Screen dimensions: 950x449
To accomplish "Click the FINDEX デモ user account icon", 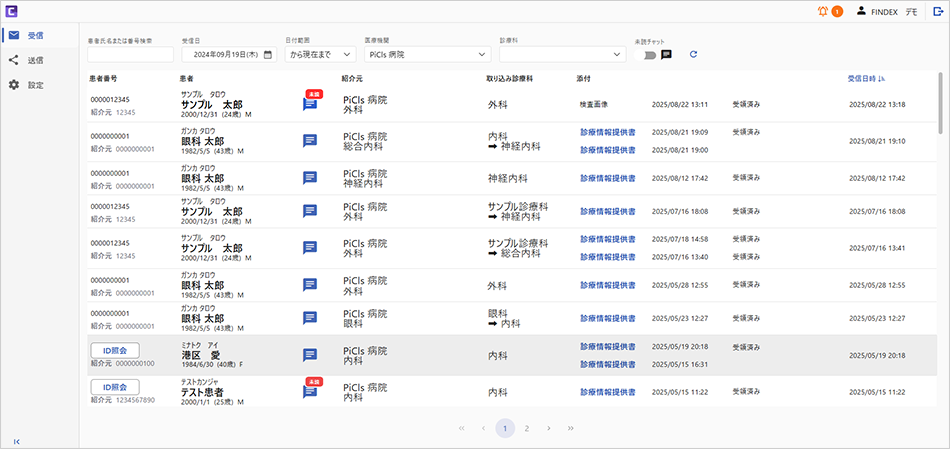I will tap(861, 12).
